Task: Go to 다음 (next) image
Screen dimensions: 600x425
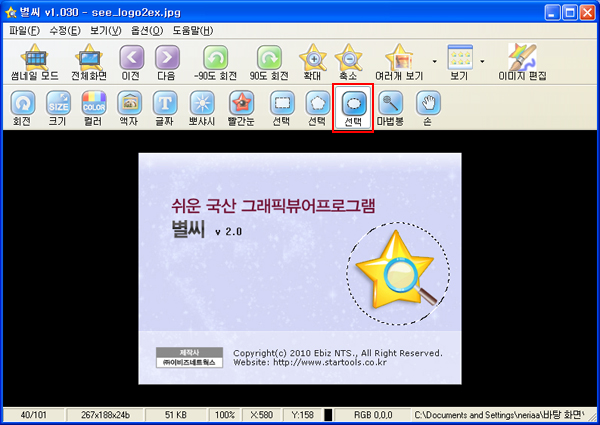Action: [x=167, y=62]
